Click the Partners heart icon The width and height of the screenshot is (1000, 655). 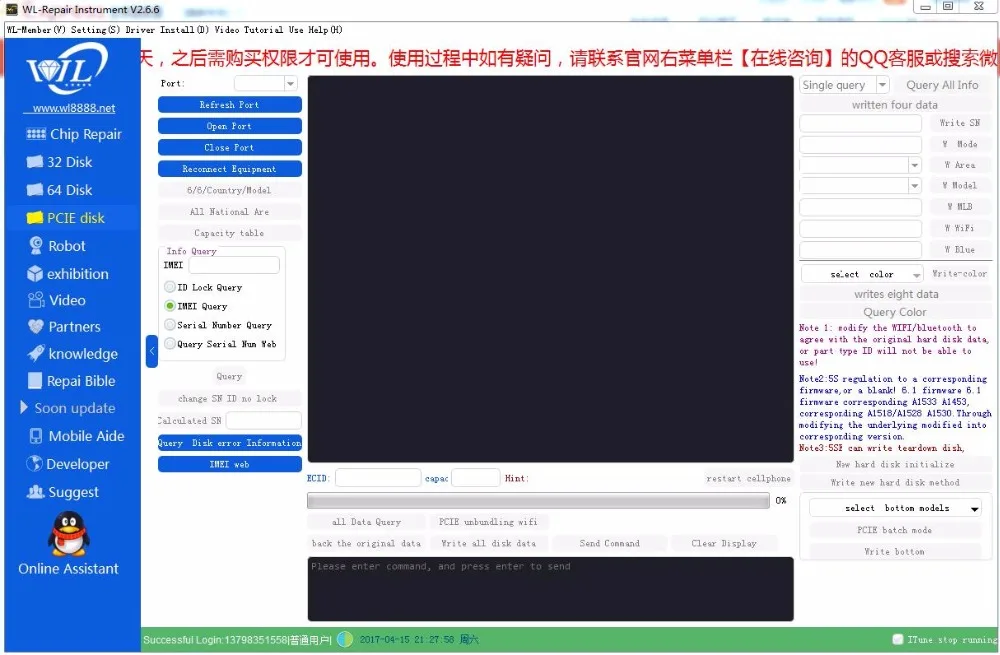point(36,327)
